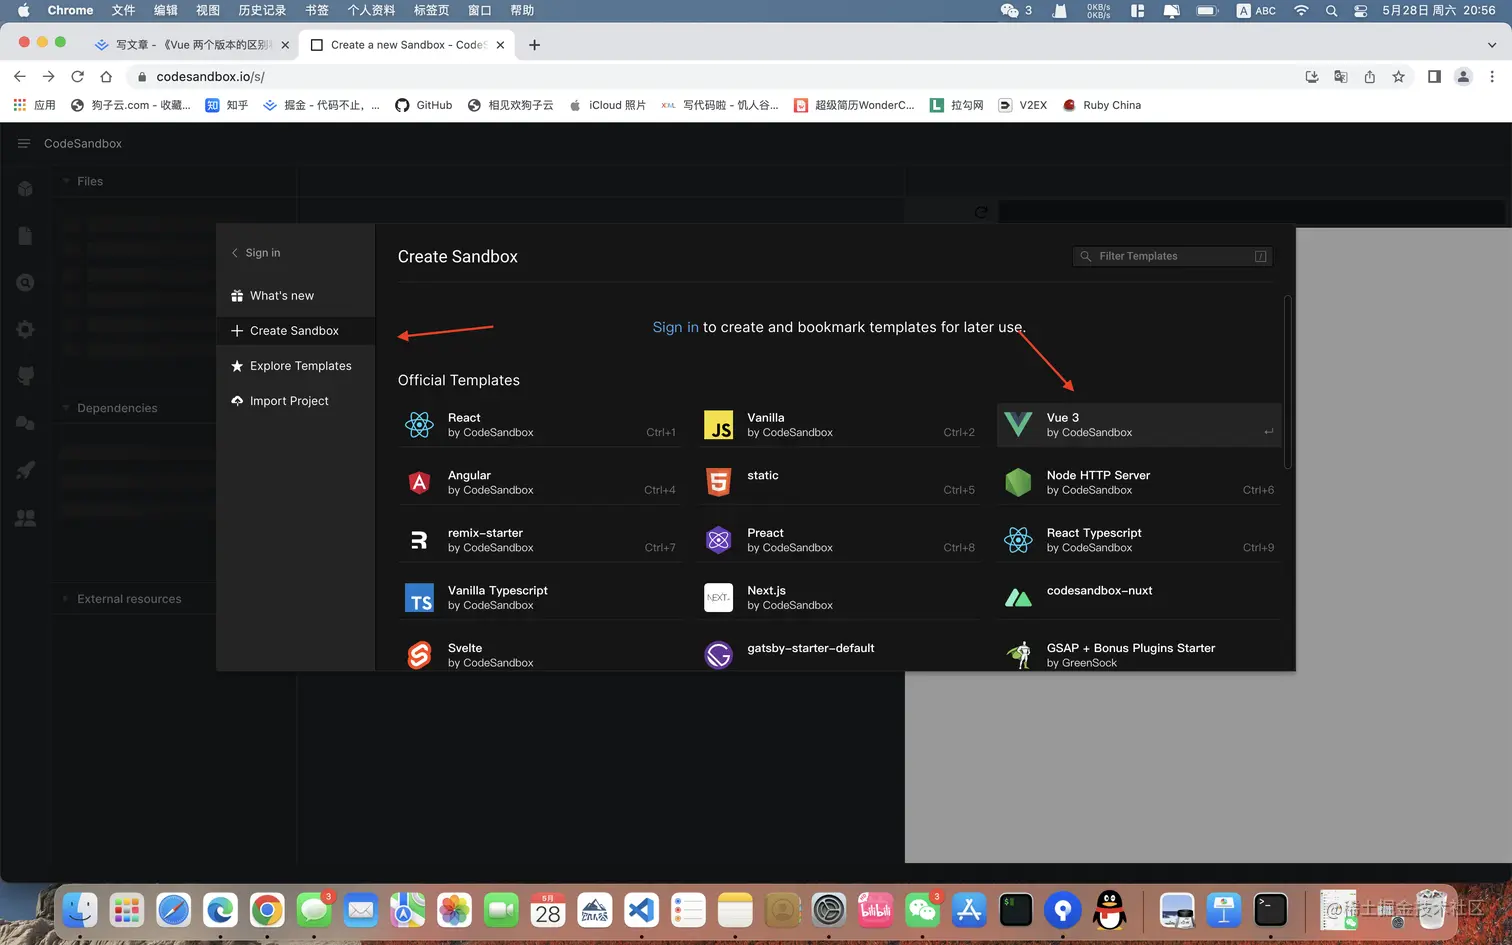Open the search sidebar icon
Viewport: 1512px width, 945px height.
pyautogui.click(x=26, y=283)
